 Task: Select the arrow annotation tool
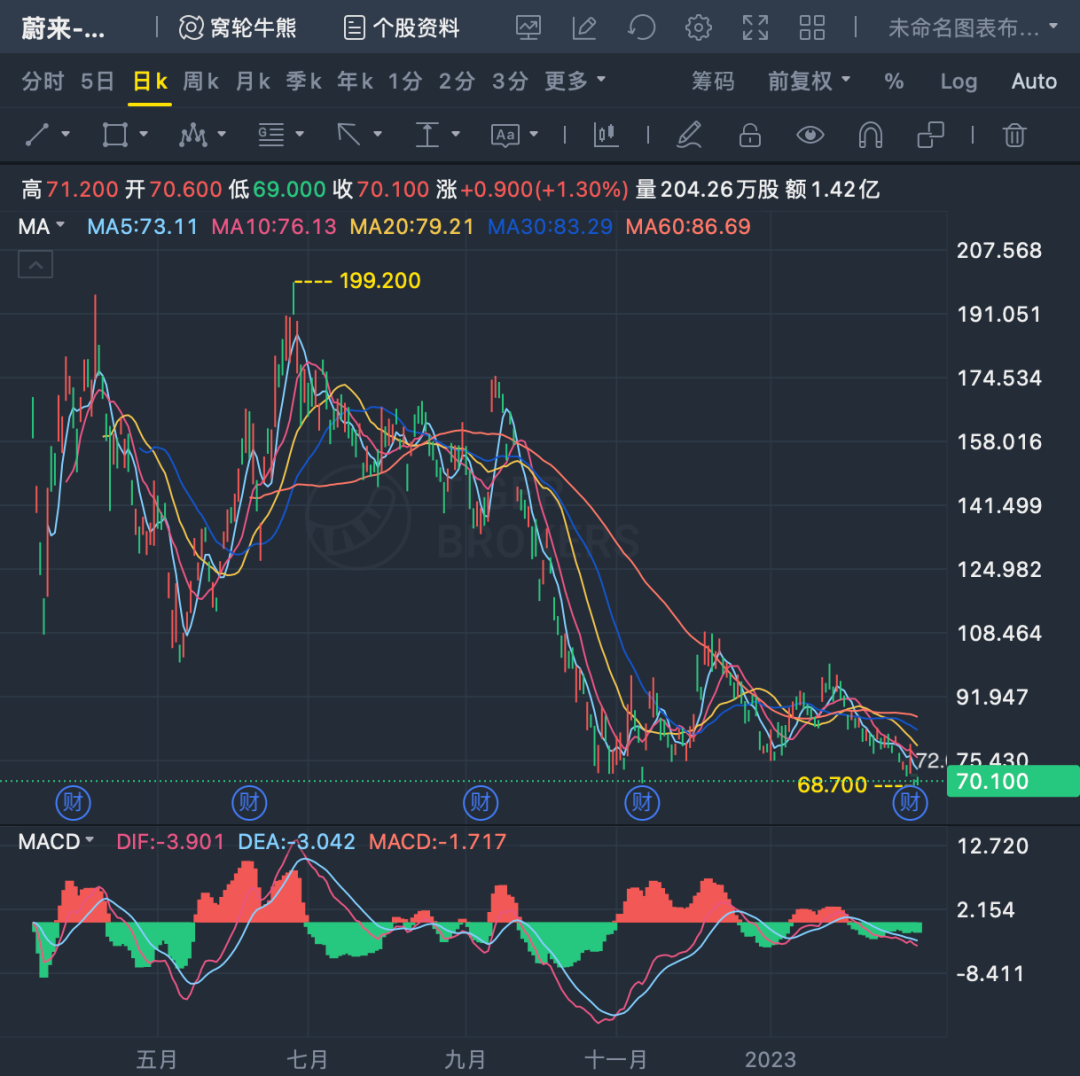[349, 134]
